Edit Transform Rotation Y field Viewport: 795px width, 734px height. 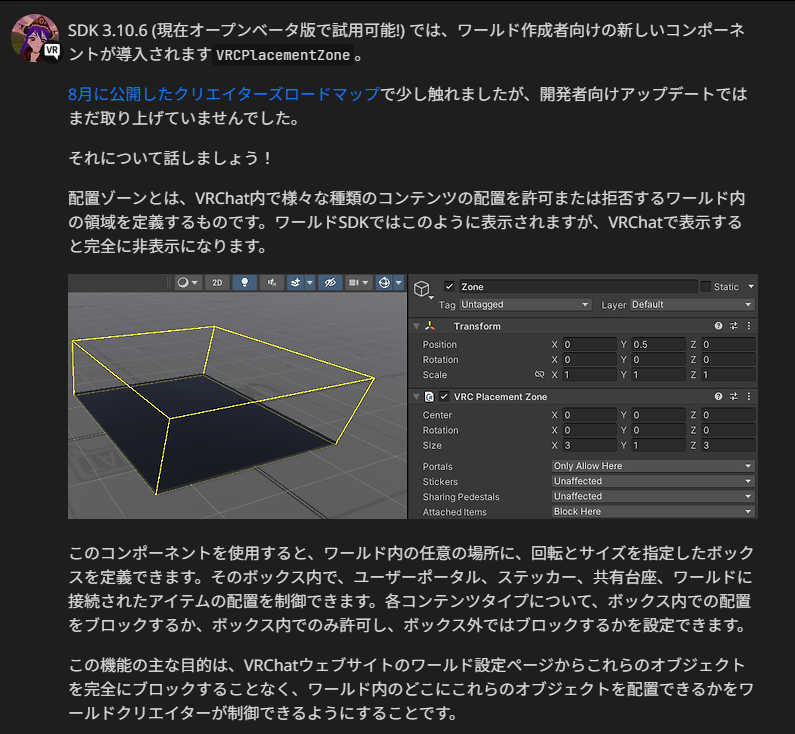coord(658,359)
